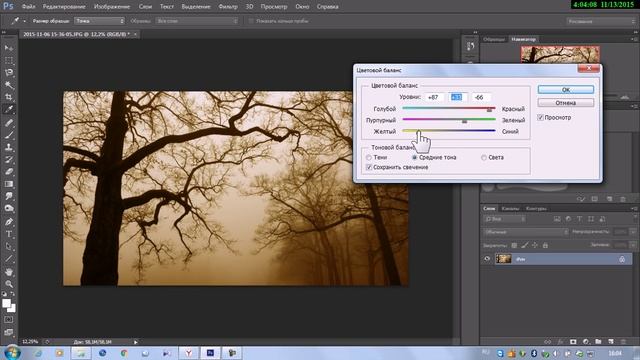The height and width of the screenshot is (360, 640).
Task: Change screen mode icon at toolbox bottom
Action: (x=9, y=332)
